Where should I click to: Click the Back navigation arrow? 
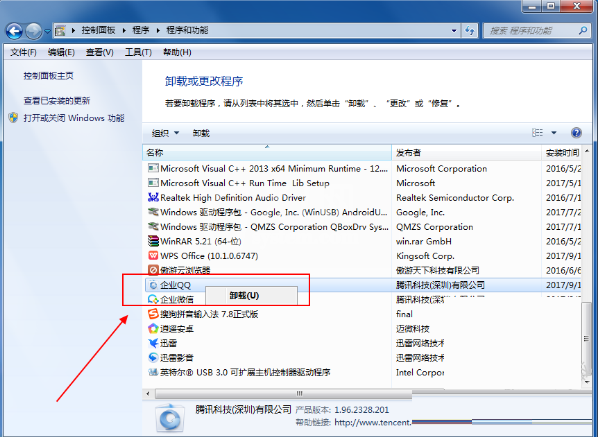pos(14,31)
